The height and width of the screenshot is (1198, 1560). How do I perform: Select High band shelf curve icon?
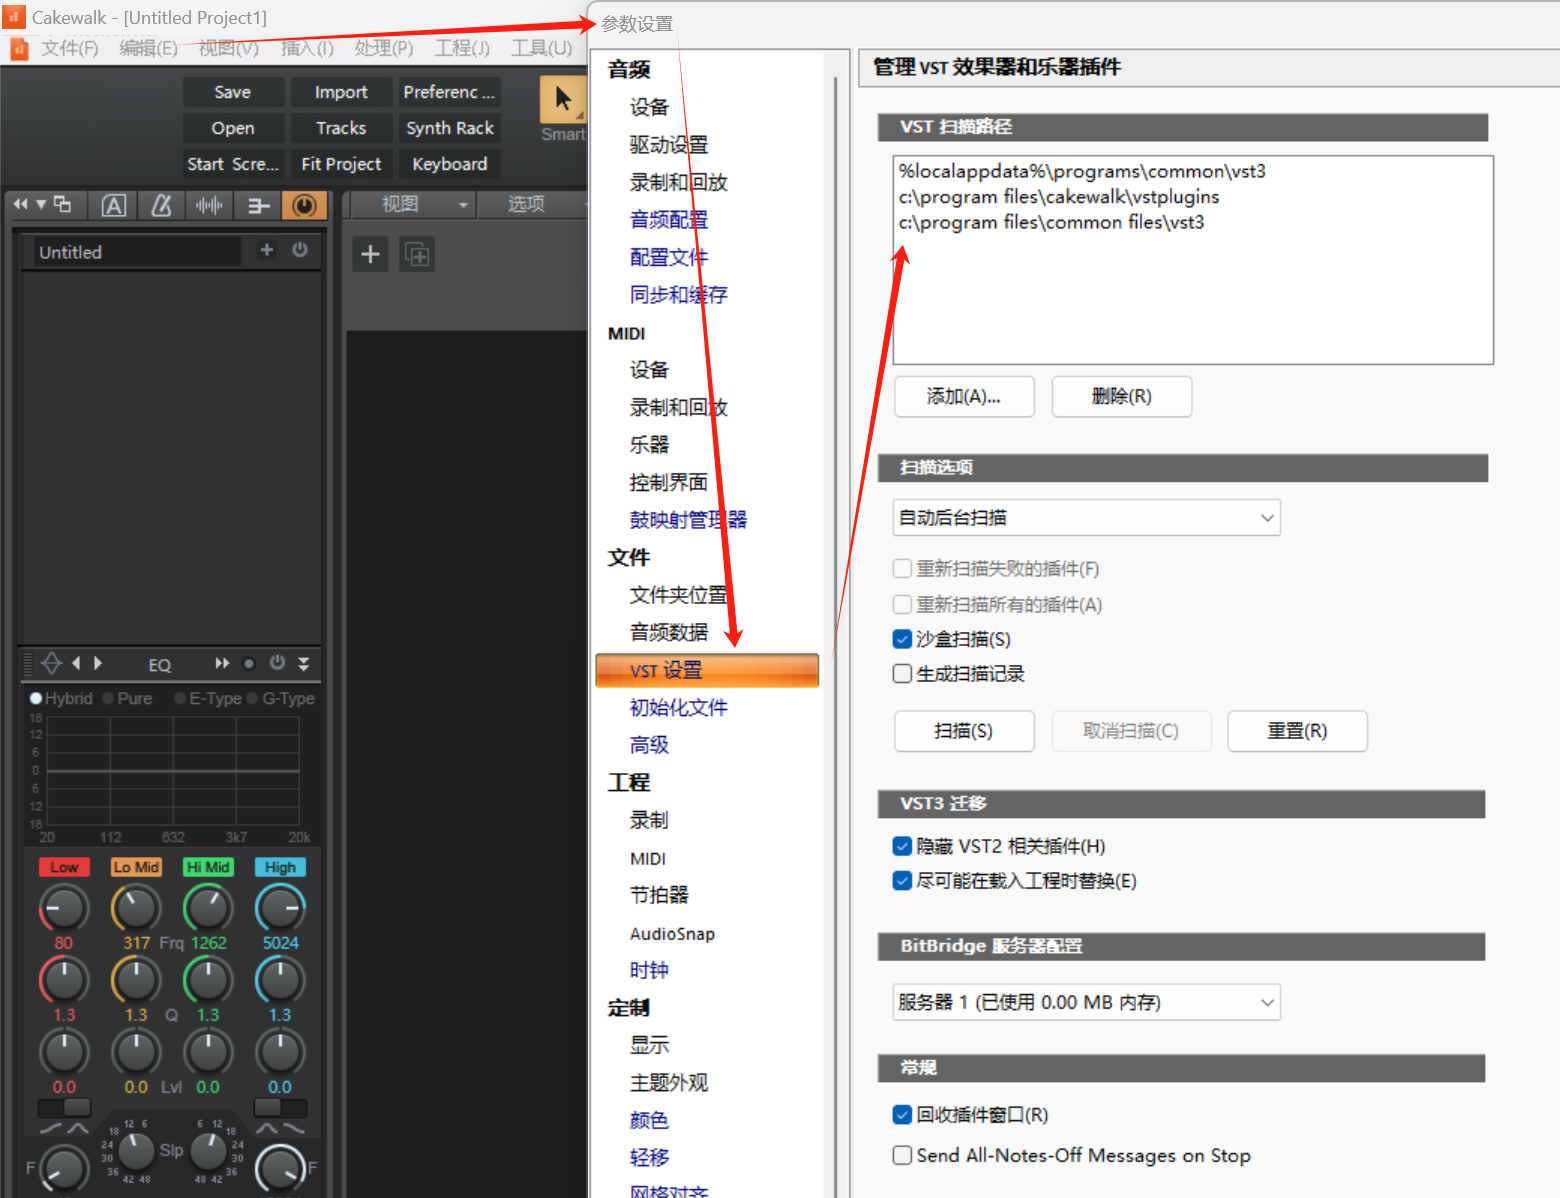coord(294,1129)
